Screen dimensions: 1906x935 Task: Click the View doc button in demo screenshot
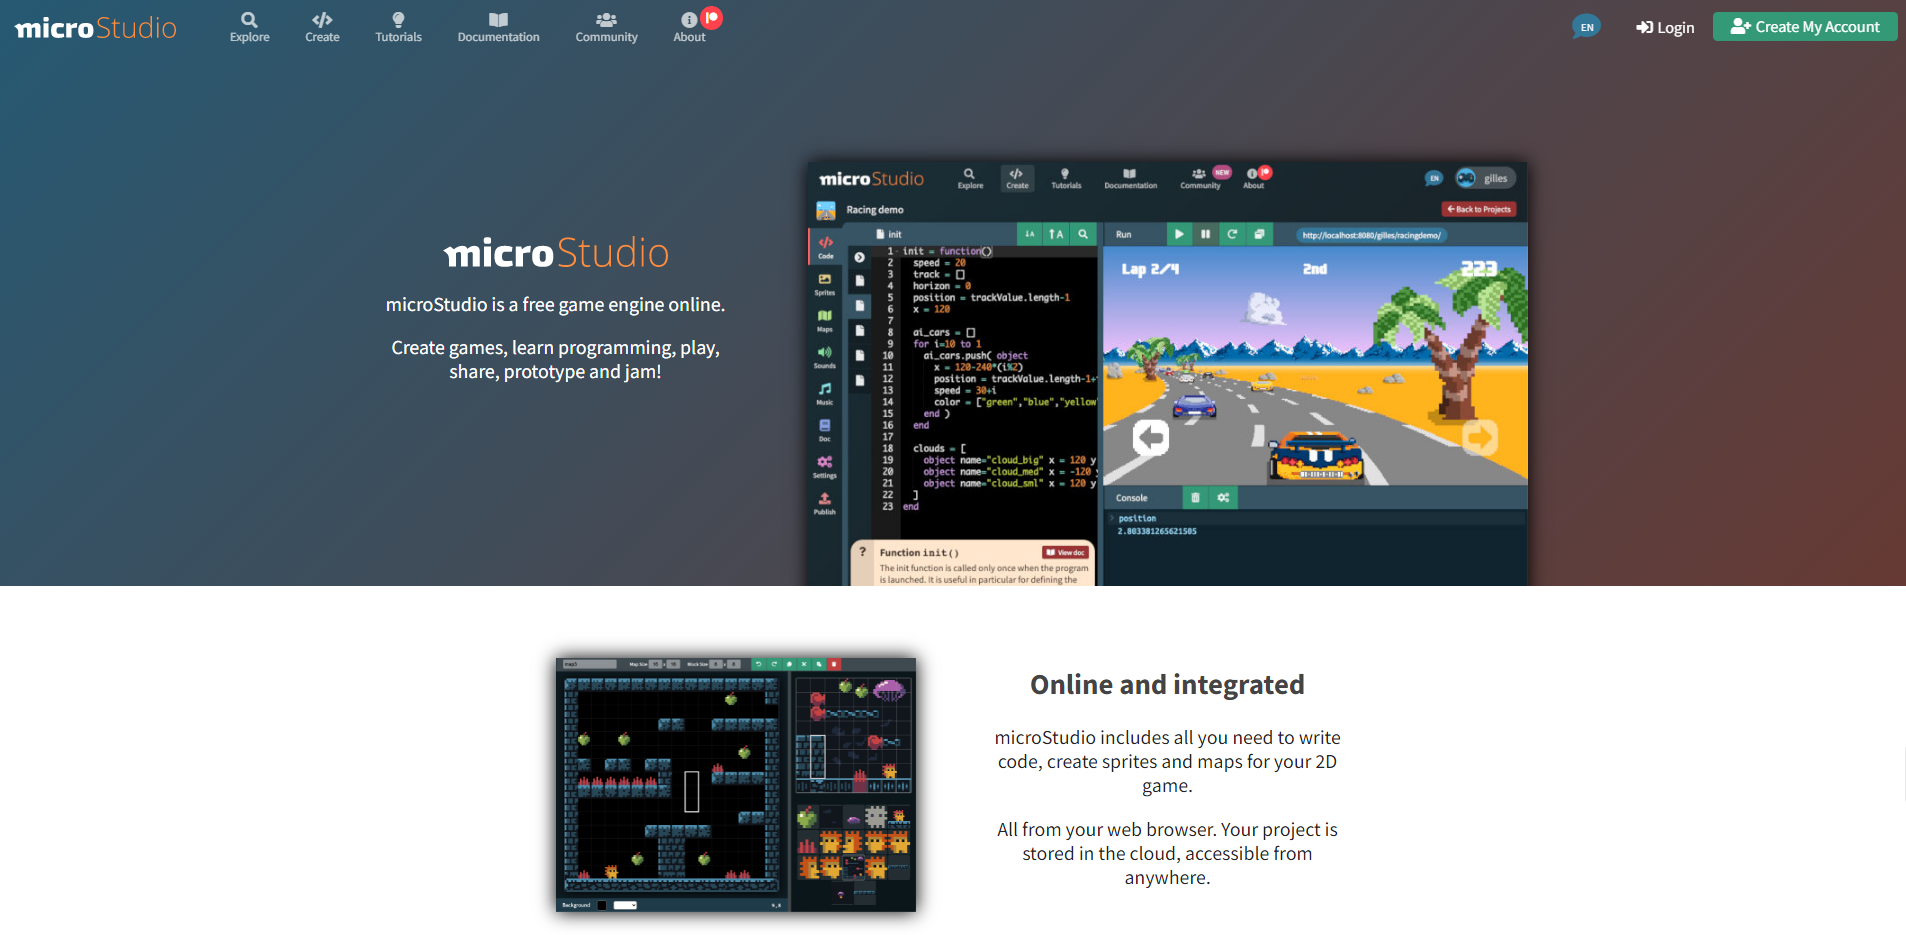click(x=1065, y=552)
